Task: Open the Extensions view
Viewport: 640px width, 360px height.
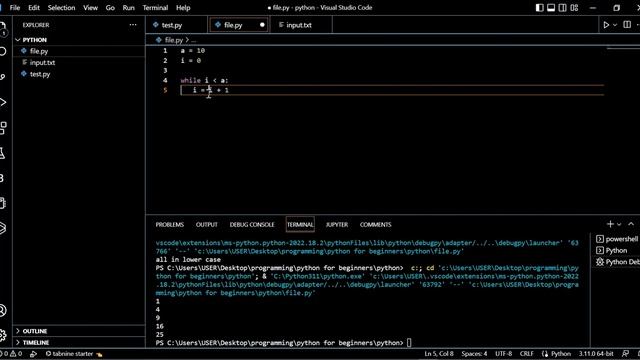Action: point(3,128)
